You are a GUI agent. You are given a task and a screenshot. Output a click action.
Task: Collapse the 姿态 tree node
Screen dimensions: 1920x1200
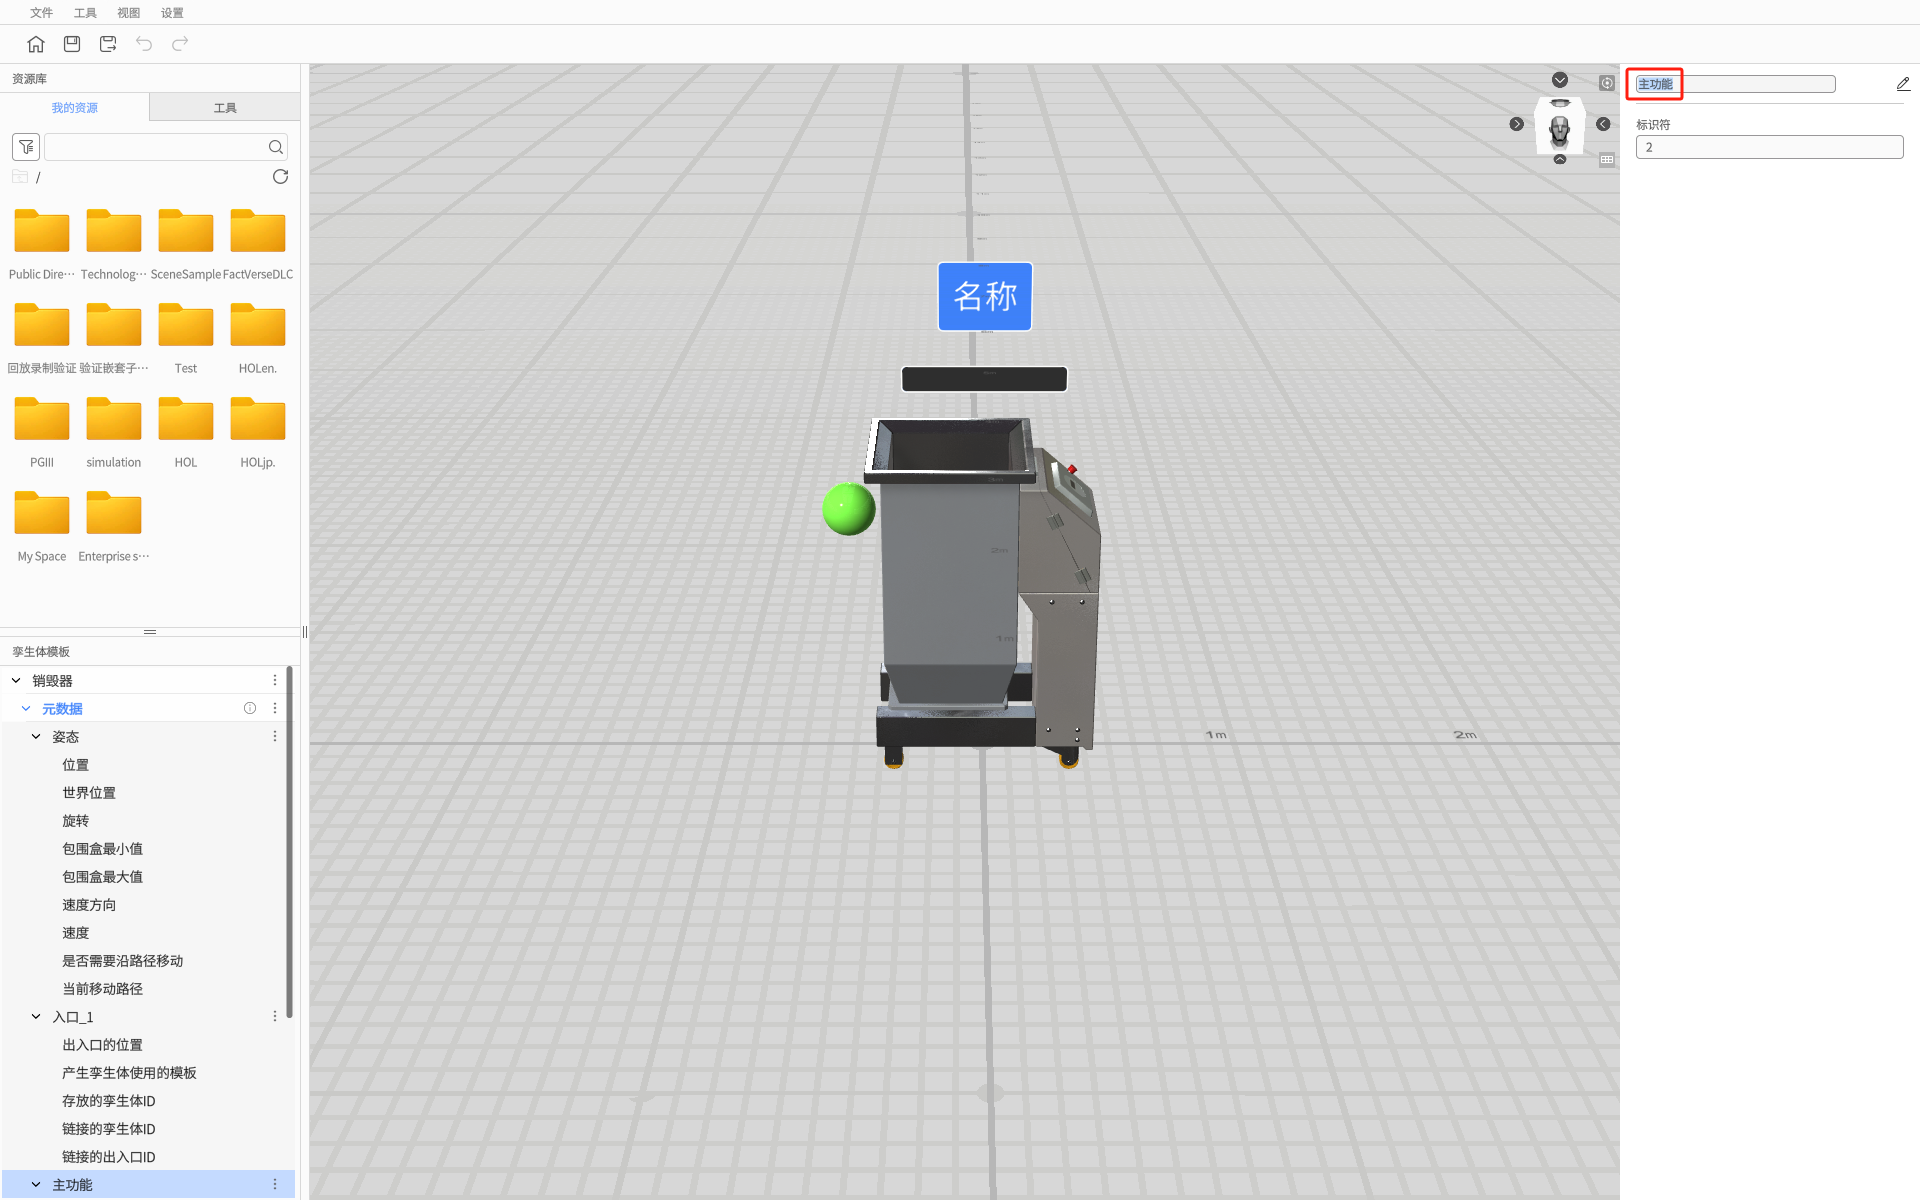click(36, 737)
